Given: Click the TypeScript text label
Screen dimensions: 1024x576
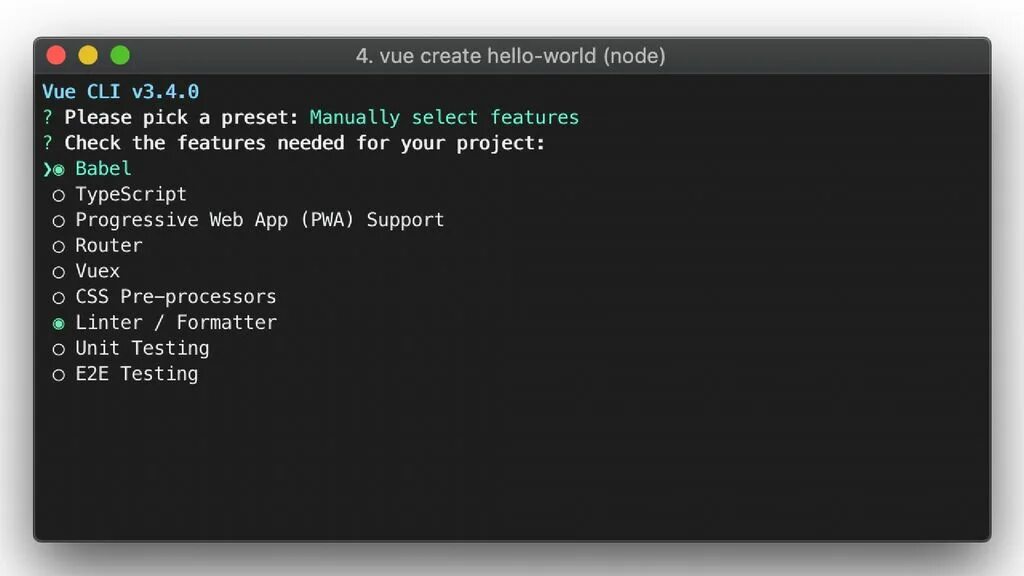Looking at the screenshot, I should [131, 194].
